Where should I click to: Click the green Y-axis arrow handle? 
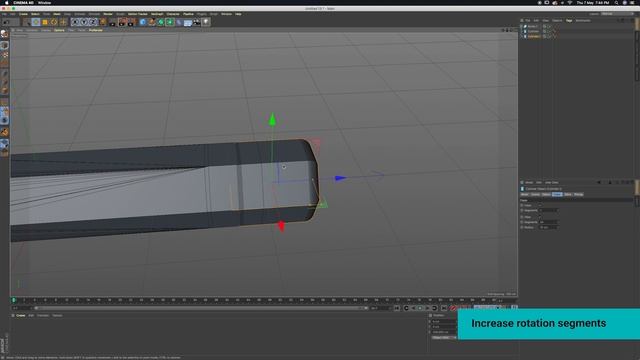272,120
